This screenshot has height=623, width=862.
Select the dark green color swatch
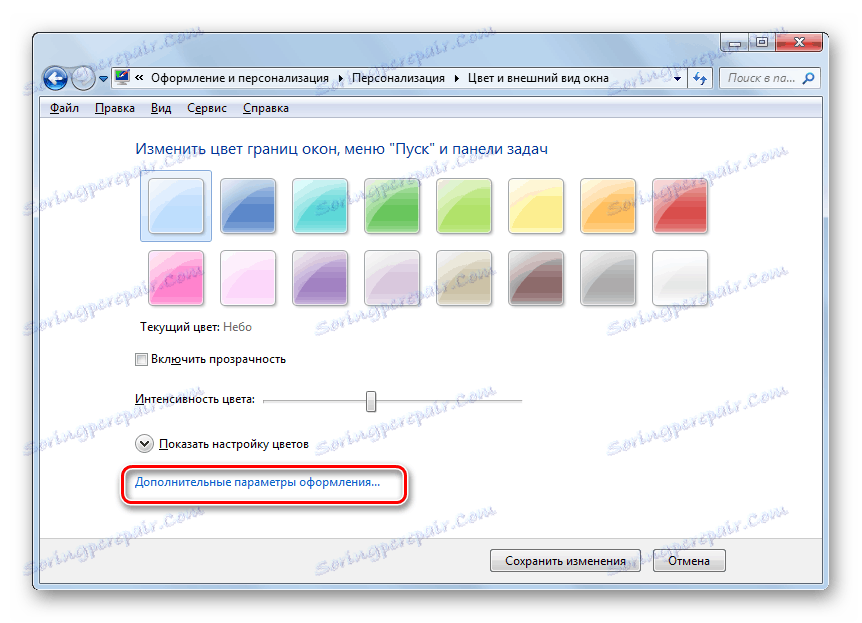tap(392, 206)
